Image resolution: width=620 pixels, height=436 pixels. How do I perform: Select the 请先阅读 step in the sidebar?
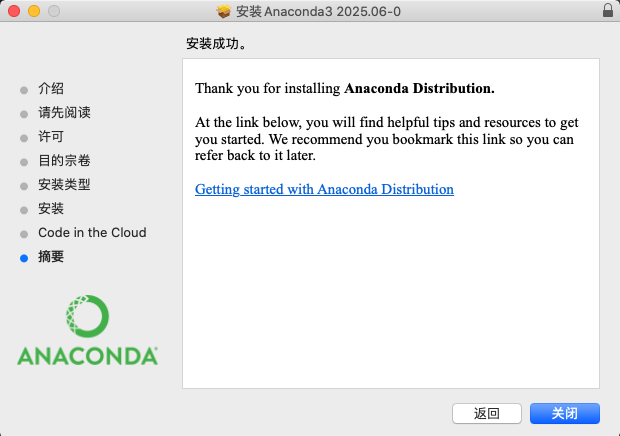pyautogui.click(x=64, y=113)
